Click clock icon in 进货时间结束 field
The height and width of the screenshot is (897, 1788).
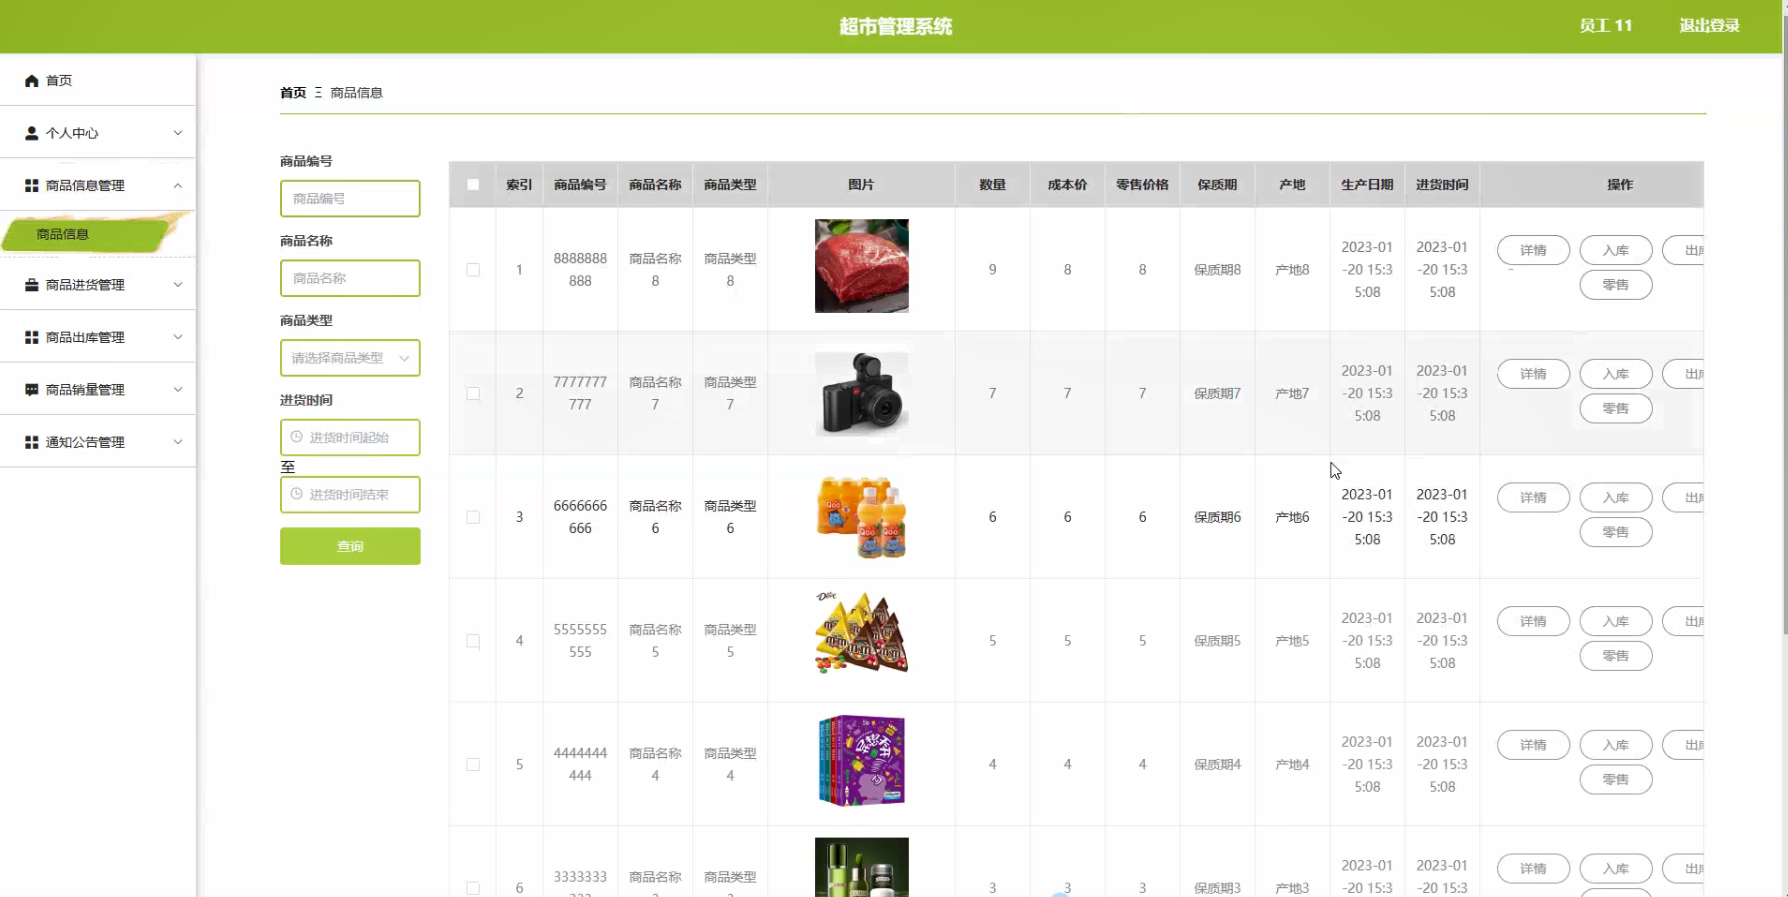[x=297, y=494]
